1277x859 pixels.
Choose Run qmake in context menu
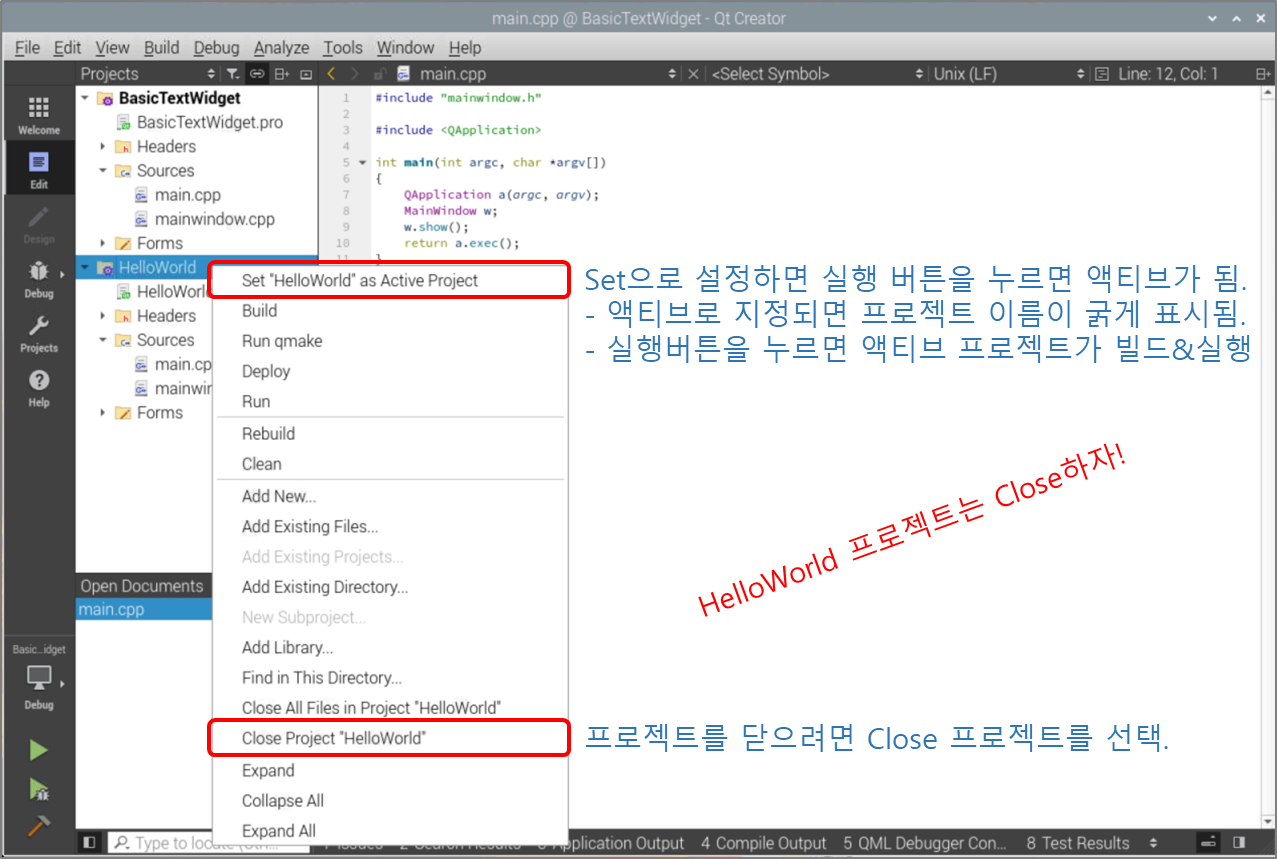pyautogui.click(x=390, y=341)
